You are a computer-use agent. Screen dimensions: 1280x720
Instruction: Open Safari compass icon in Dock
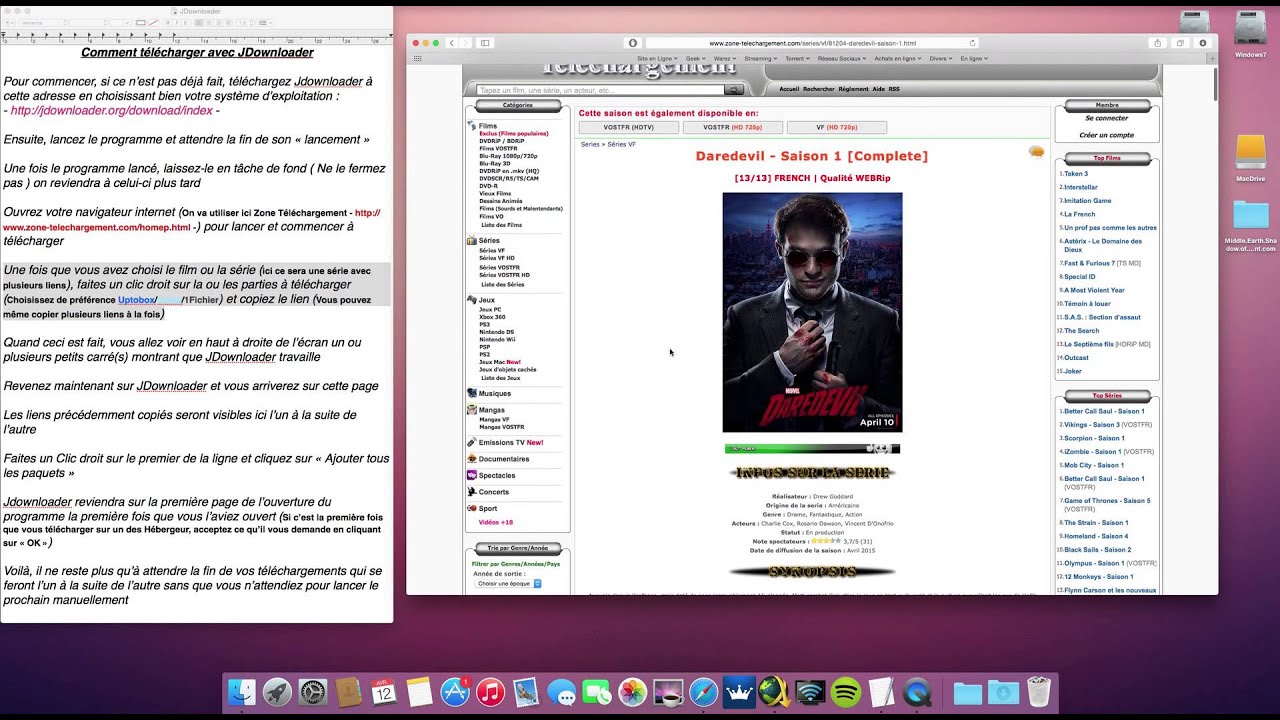pos(703,692)
